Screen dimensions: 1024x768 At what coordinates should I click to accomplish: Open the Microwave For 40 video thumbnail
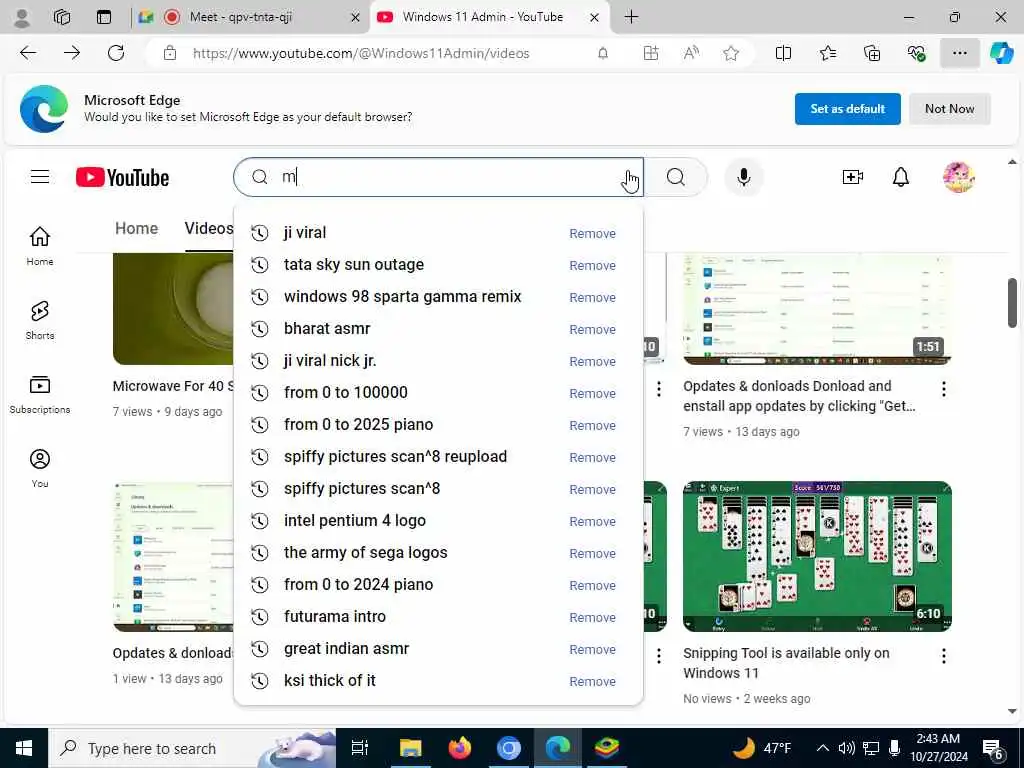coord(173,309)
